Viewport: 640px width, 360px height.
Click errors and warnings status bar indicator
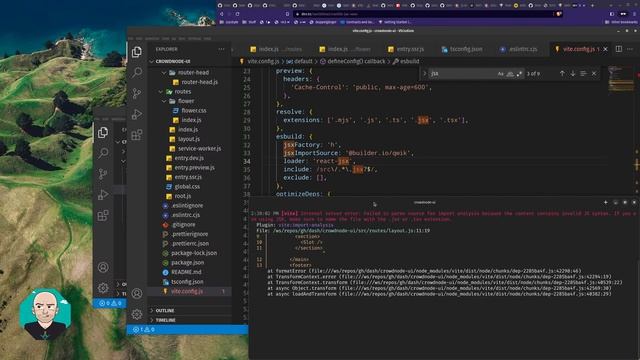(144, 329)
